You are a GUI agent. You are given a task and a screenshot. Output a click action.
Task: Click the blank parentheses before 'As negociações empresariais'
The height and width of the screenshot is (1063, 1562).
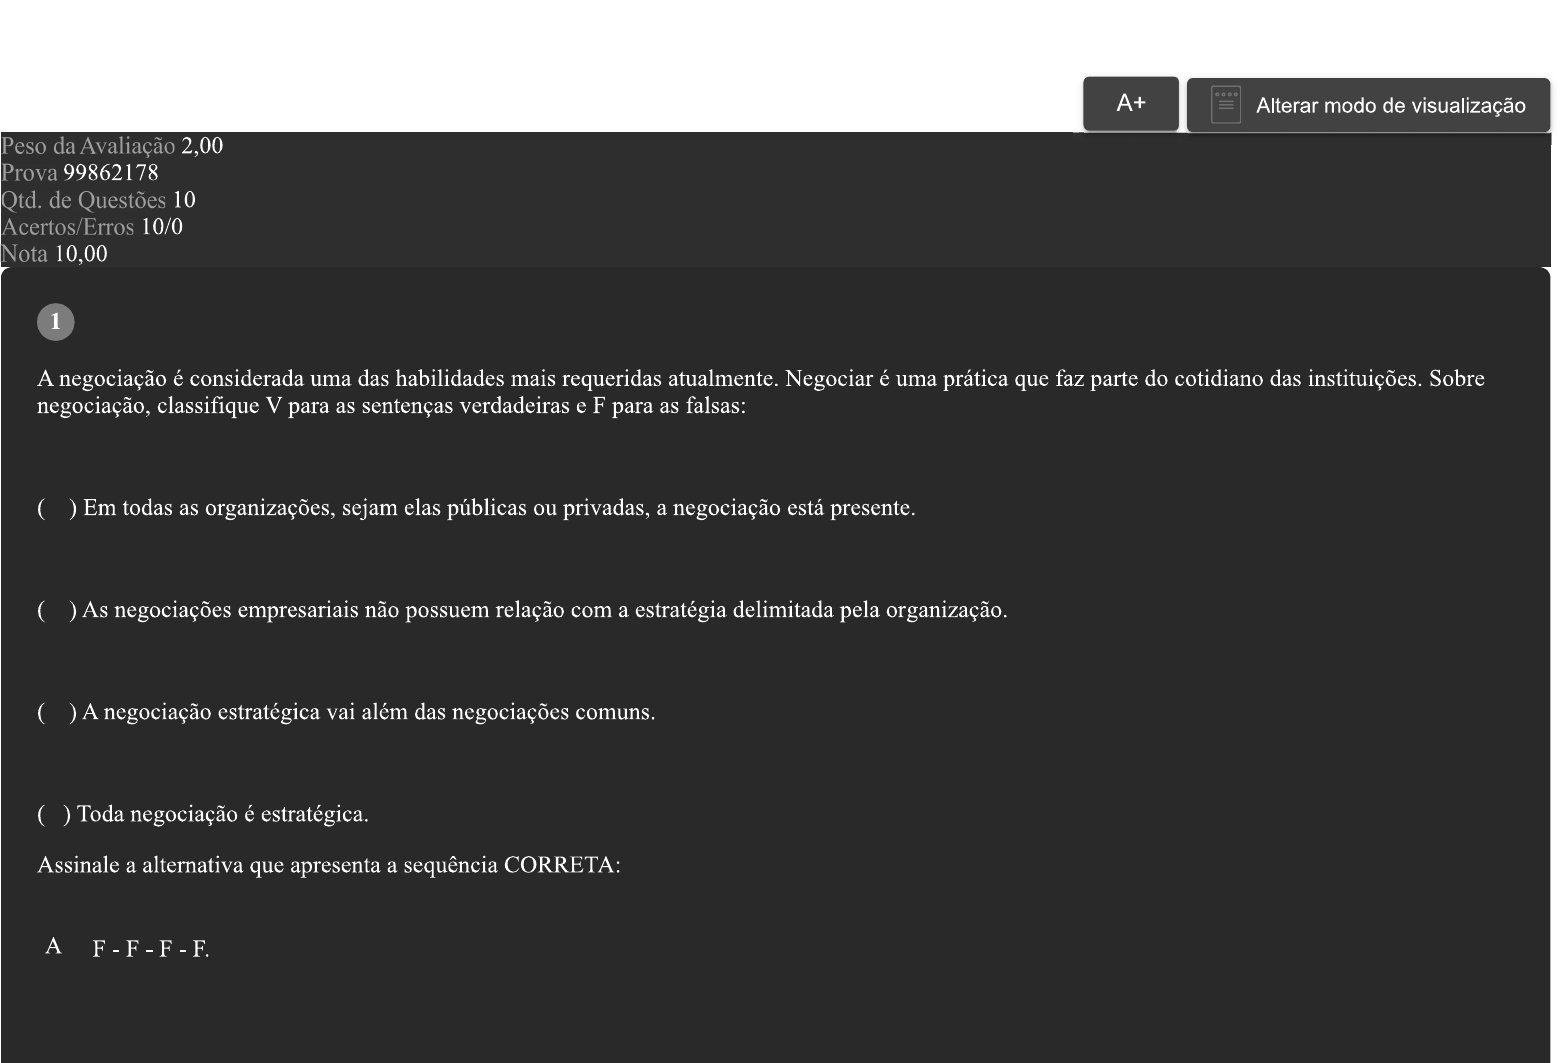point(56,610)
